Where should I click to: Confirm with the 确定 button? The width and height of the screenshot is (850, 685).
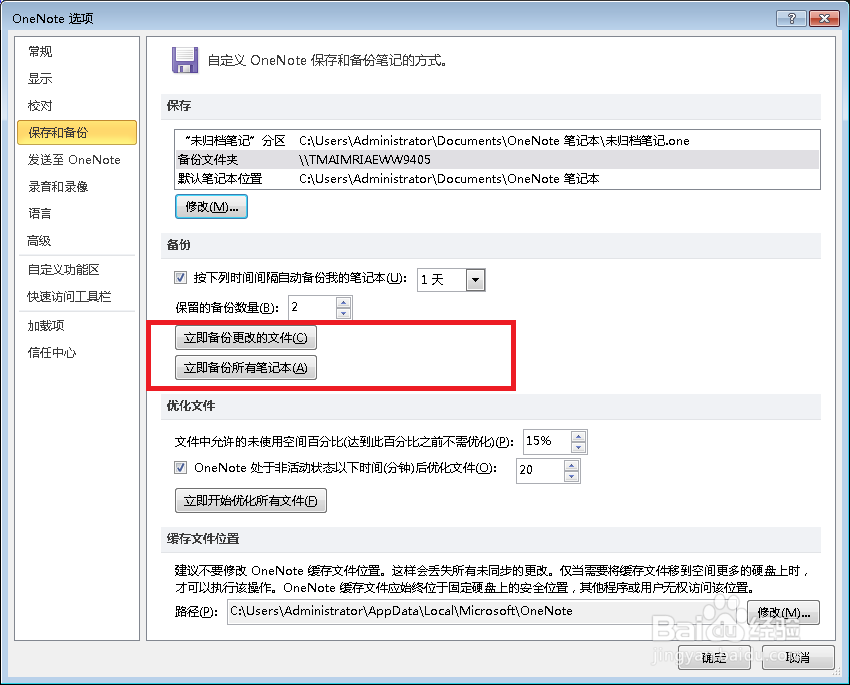coord(714,657)
